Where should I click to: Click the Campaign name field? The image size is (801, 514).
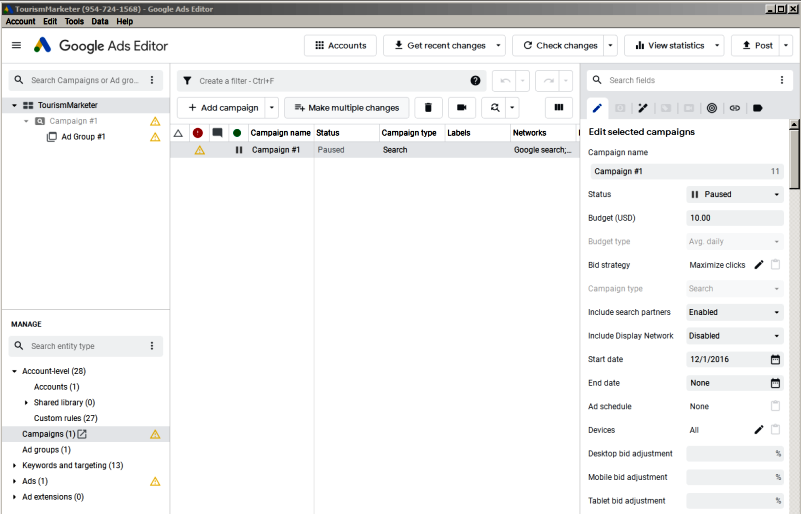[686, 171]
